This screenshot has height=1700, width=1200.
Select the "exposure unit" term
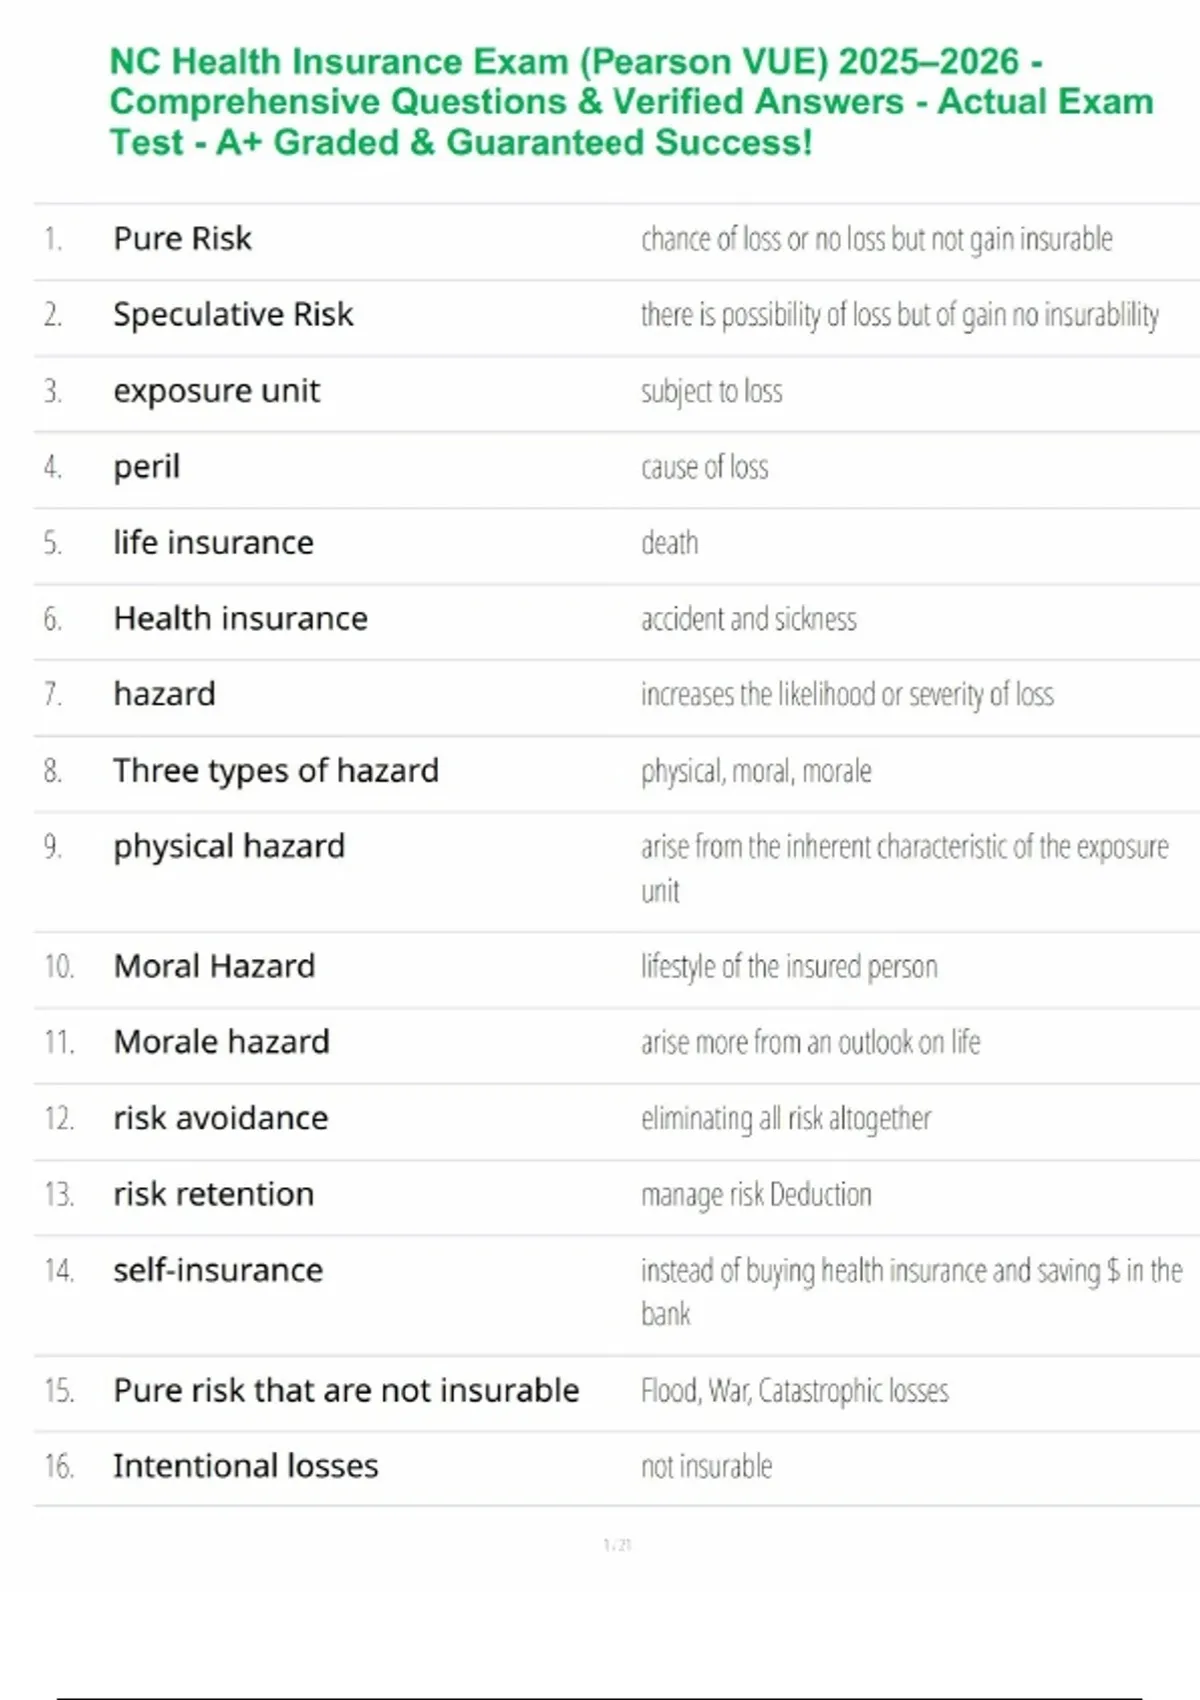pyautogui.click(x=216, y=391)
